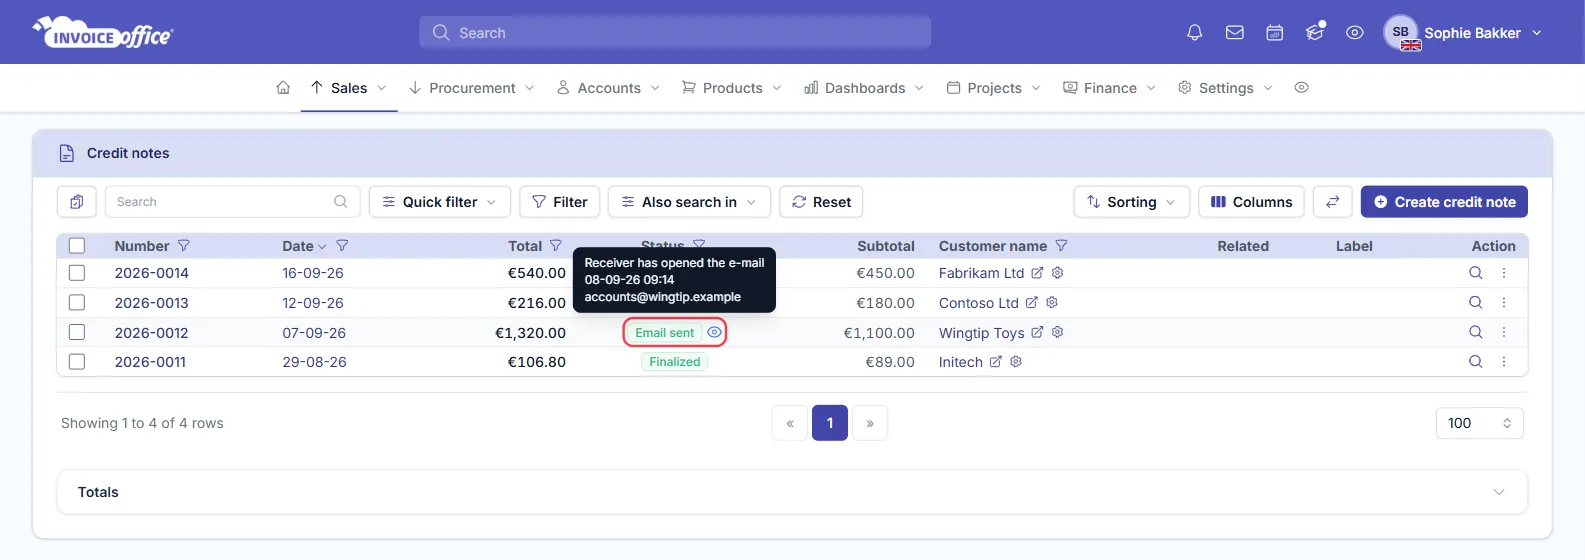Open the Dashboards menu
This screenshot has height=560, width=1585.
point(865,88)
